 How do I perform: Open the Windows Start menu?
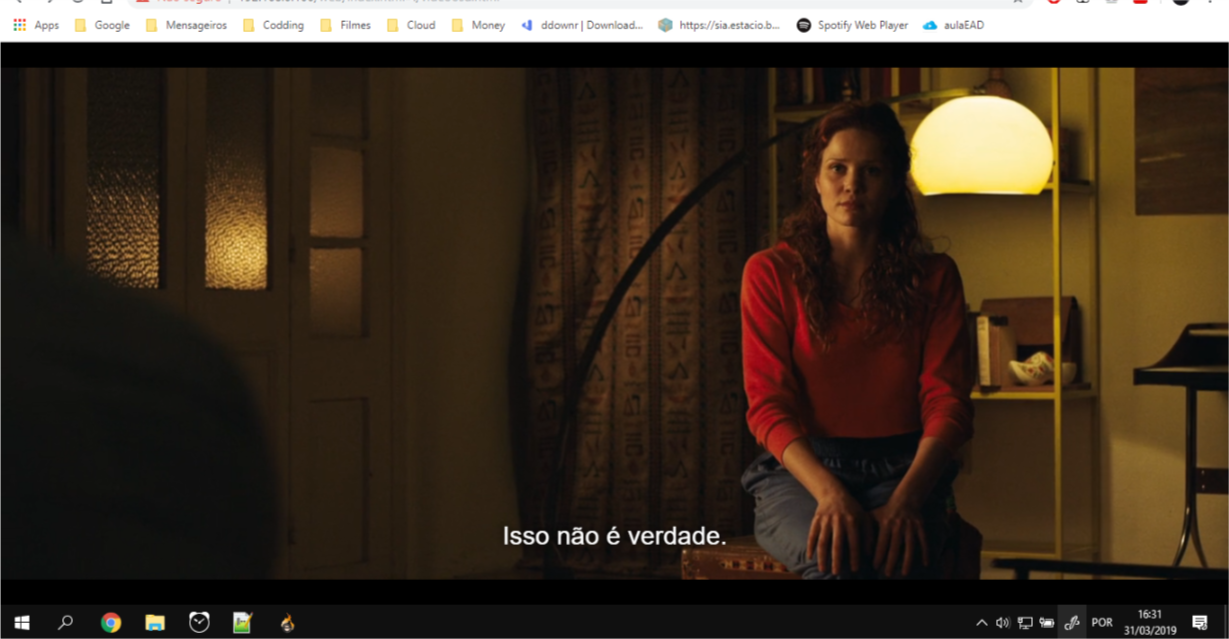pyautogui.click(x=21, y=622)
